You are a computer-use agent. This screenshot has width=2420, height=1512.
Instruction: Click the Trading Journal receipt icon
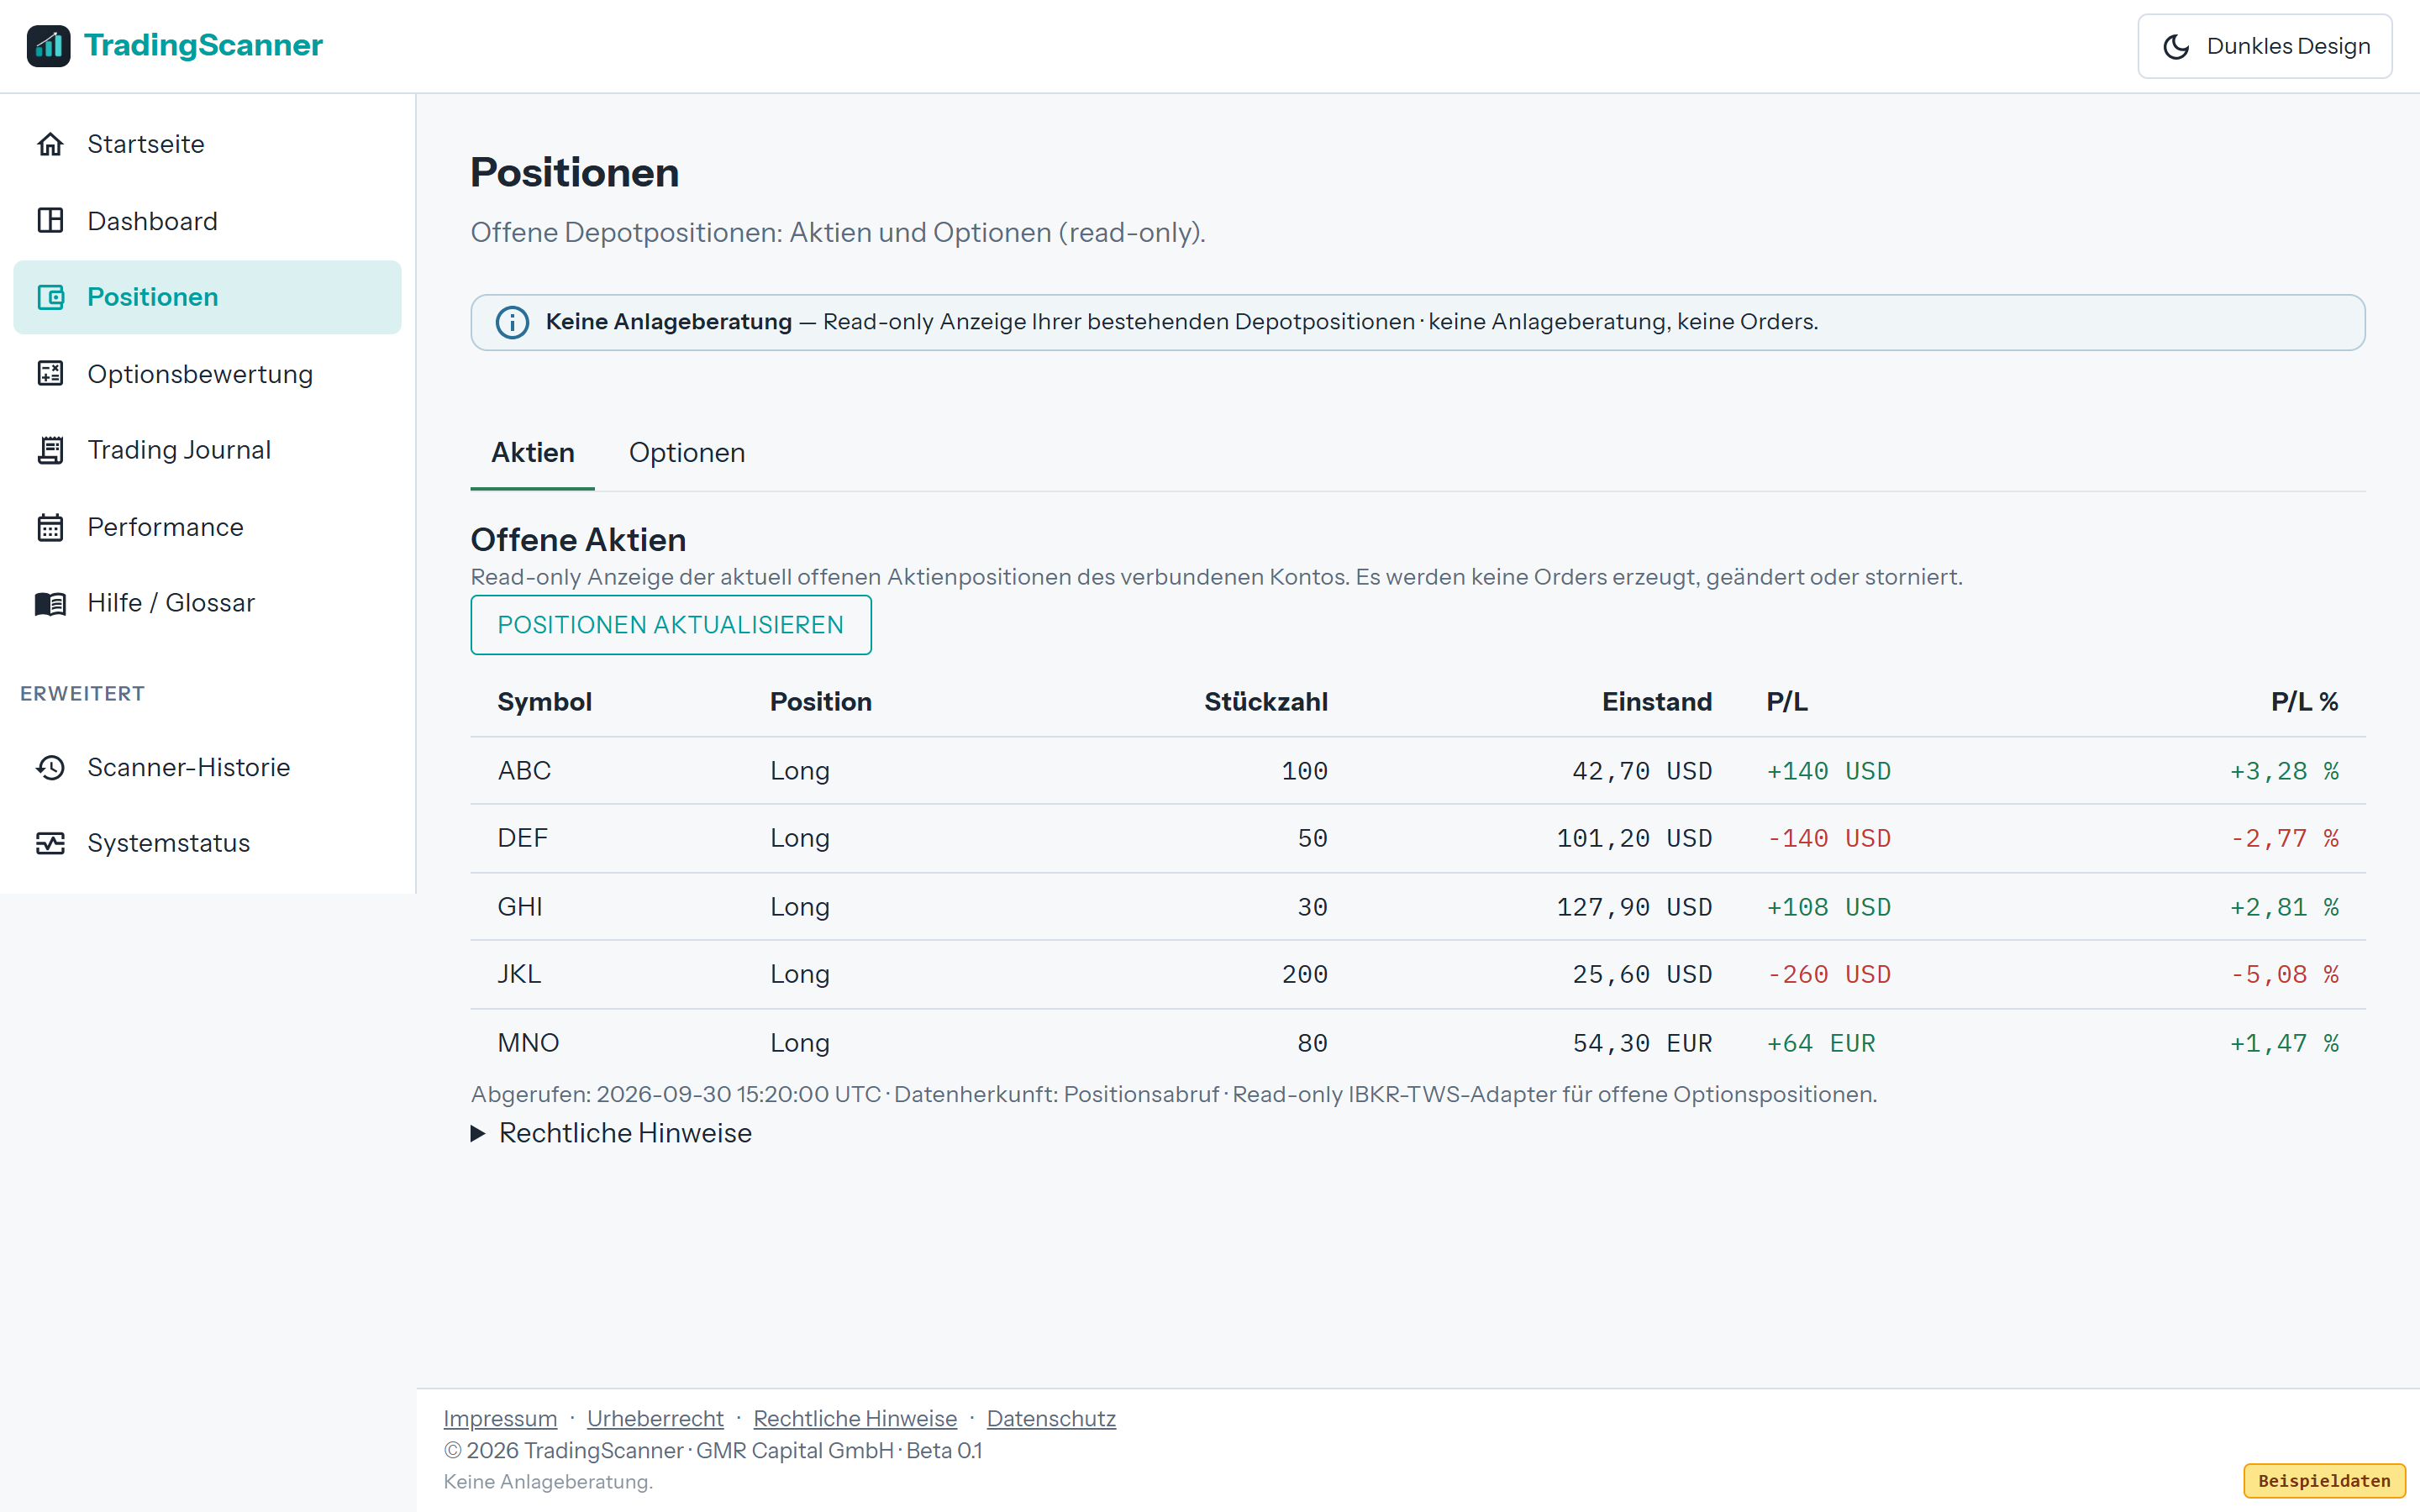pyautogui.click(x=50, y=450)
